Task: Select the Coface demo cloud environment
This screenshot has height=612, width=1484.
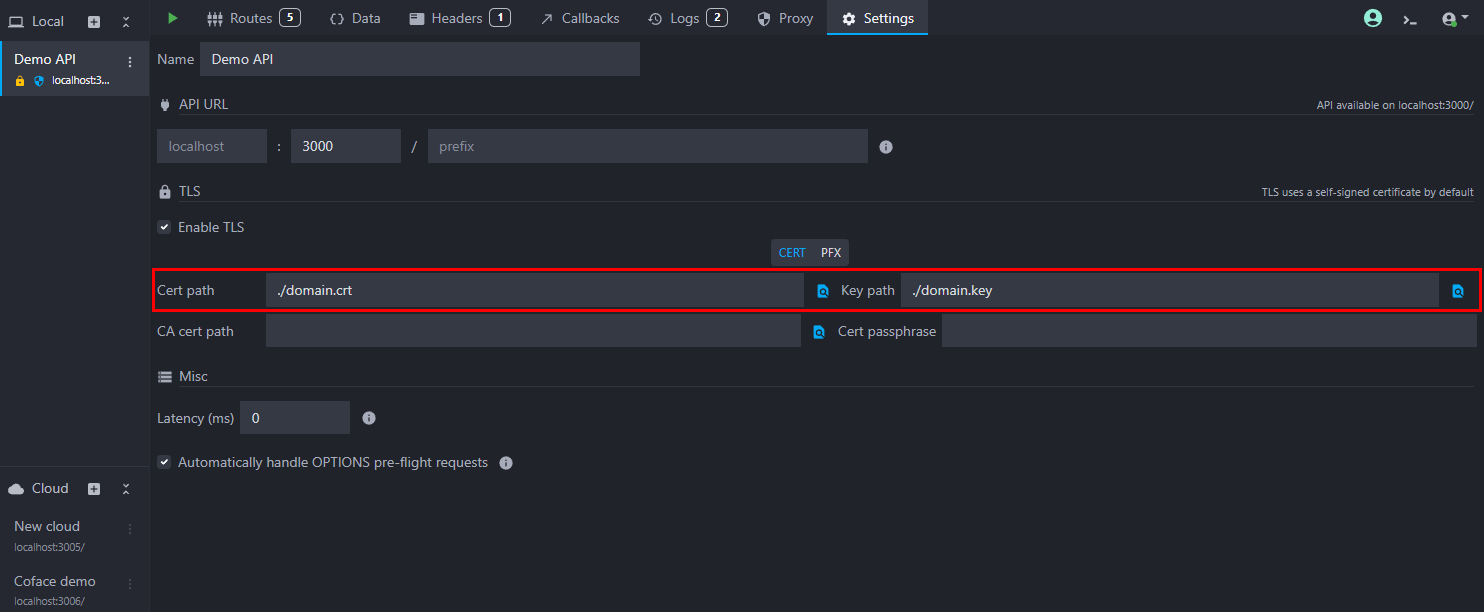Action: point(55,581)
